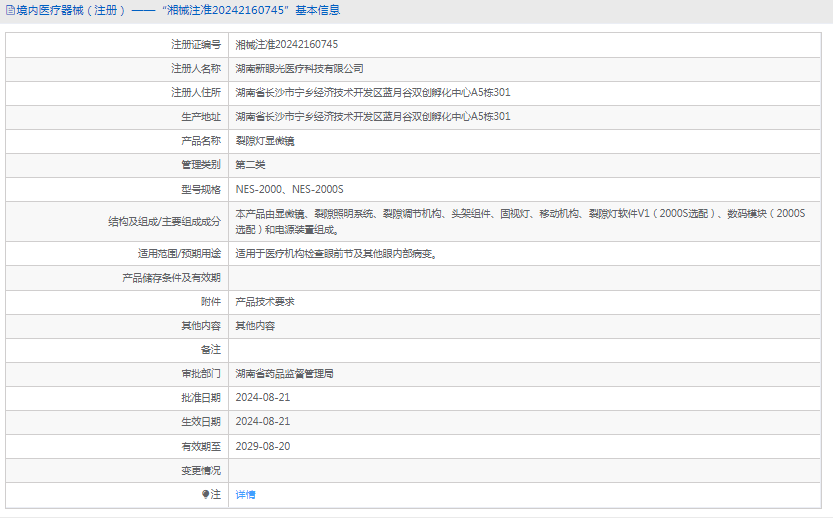Select registration number value 湘械注准20242160745
Viewport: 833px width, 518px height.
point(287,45)
